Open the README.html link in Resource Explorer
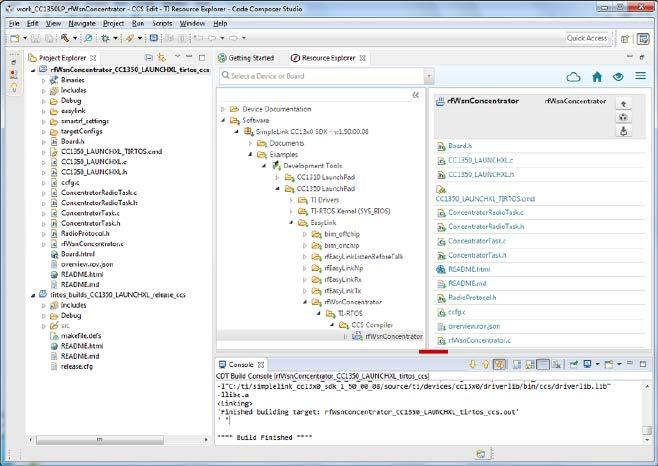658x466 pixels. pyautogui.click(x=469, y=270)
